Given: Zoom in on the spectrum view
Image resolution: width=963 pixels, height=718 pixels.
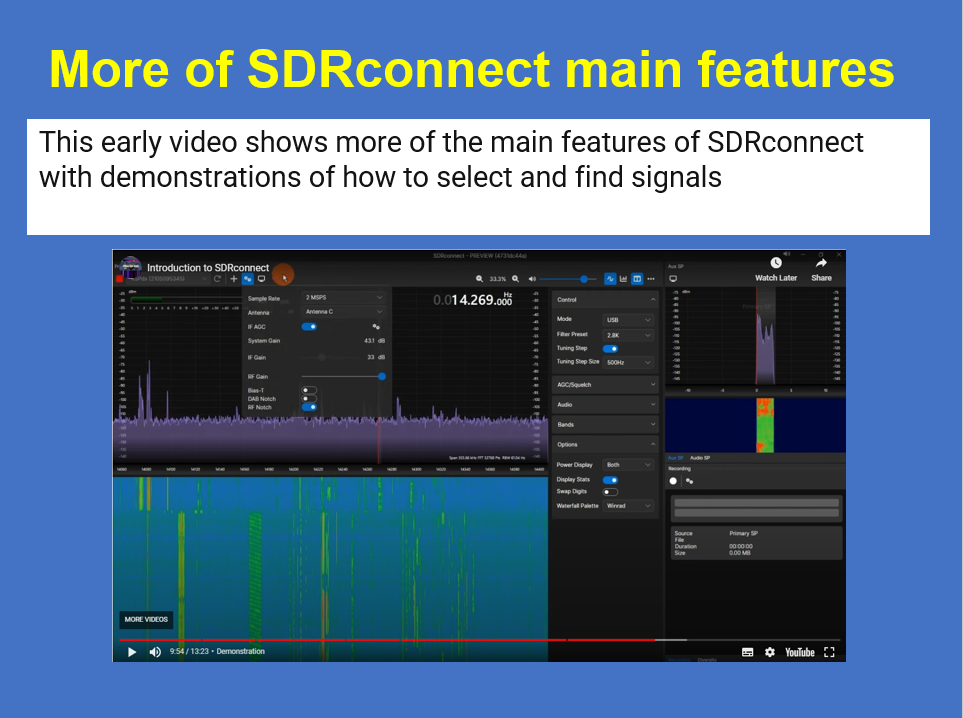Looking at the screenshot, I should (x=515, y=279).
